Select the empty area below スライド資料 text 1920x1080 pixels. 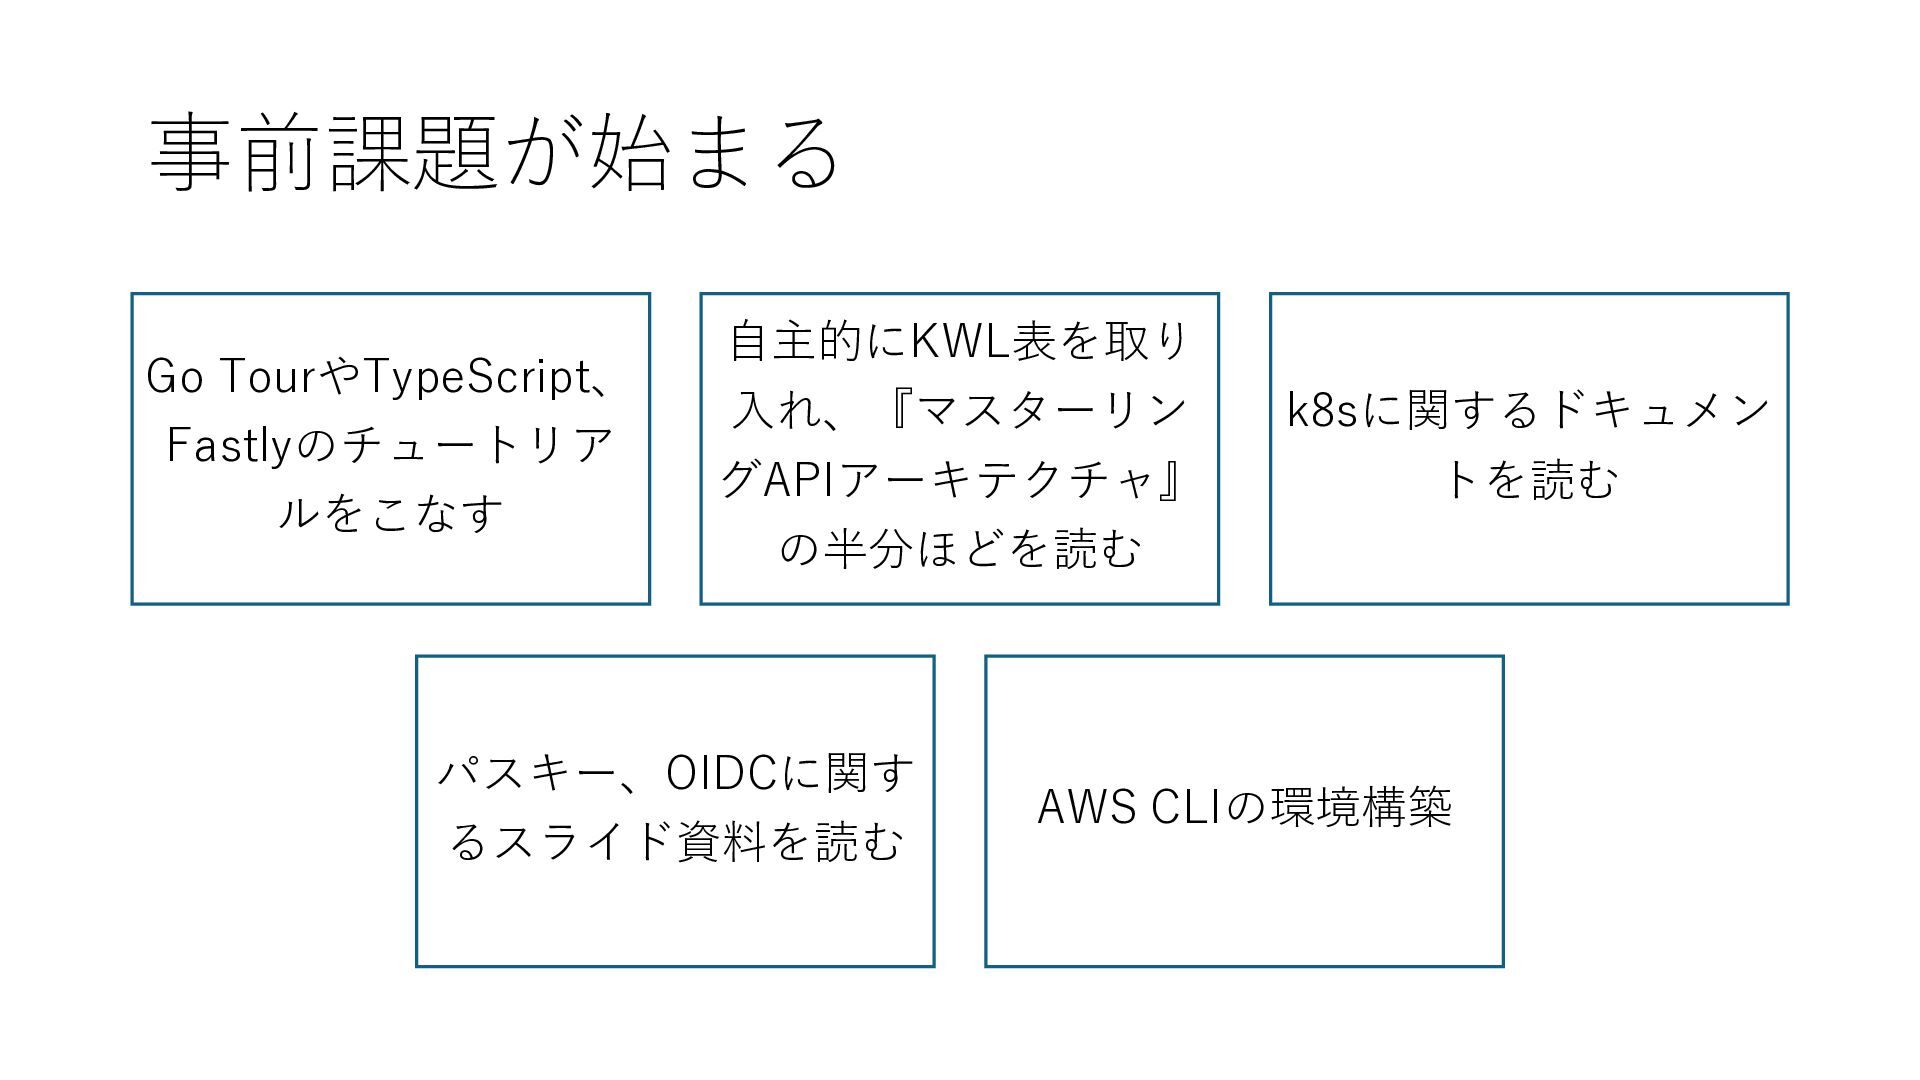coord(675,915)
